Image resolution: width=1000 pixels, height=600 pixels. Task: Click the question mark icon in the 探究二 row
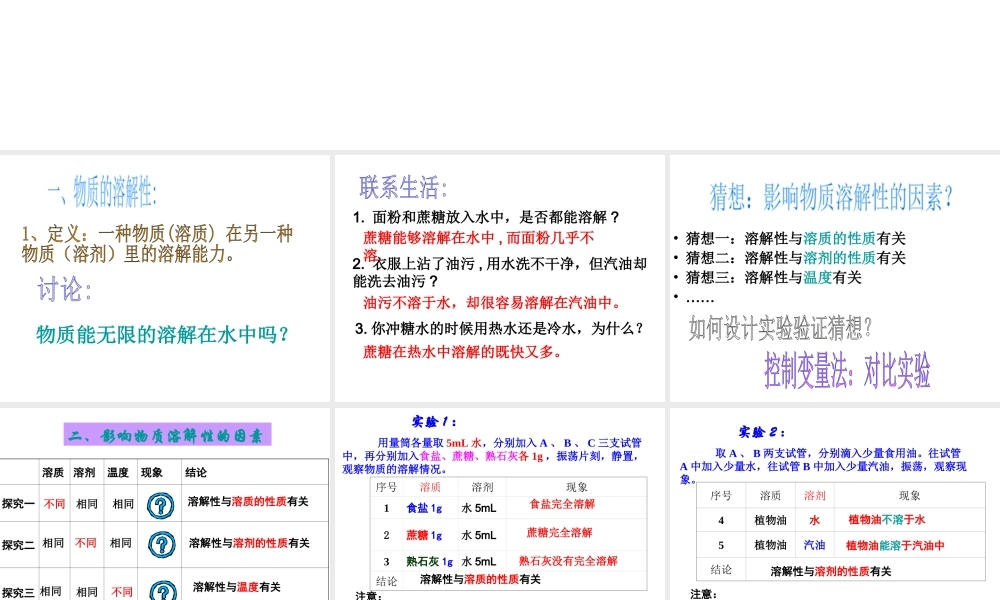tap(162, 545)
